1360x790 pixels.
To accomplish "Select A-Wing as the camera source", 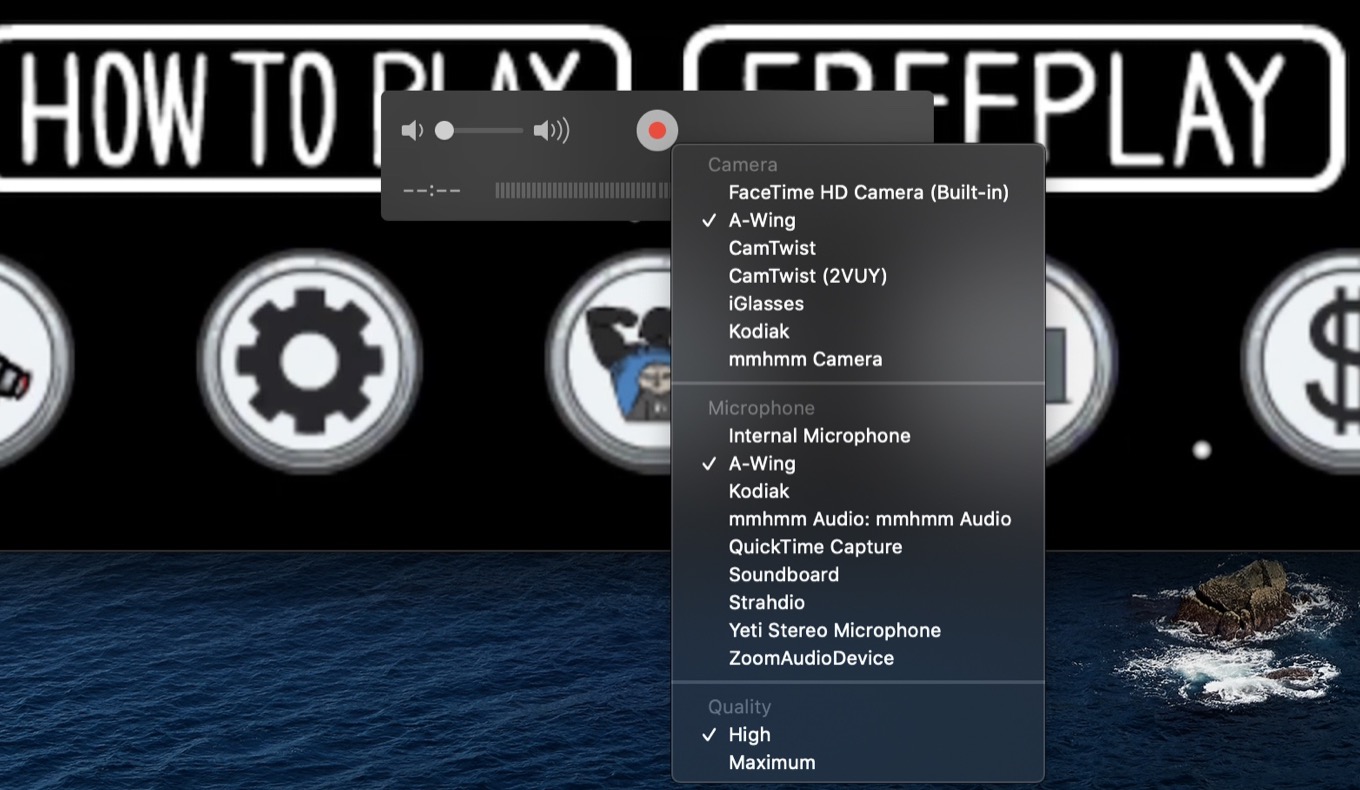I will tap(760, 219).
